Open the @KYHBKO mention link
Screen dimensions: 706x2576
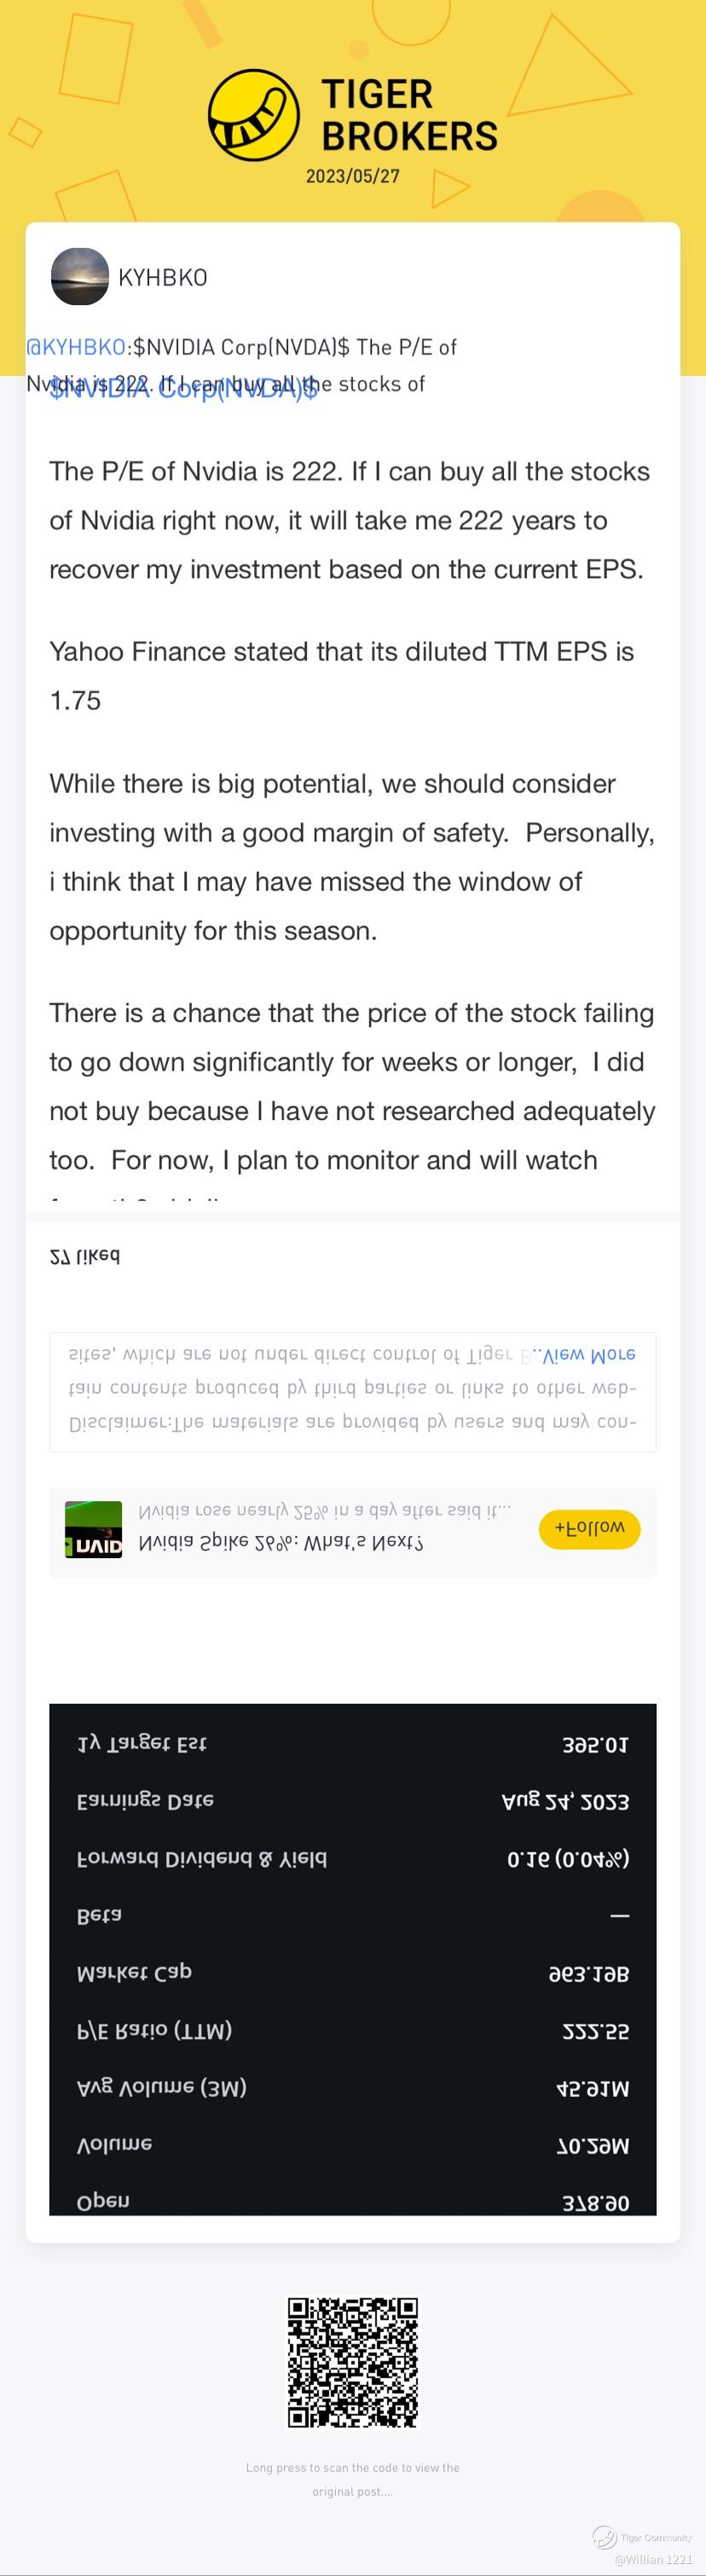(76, 347)
